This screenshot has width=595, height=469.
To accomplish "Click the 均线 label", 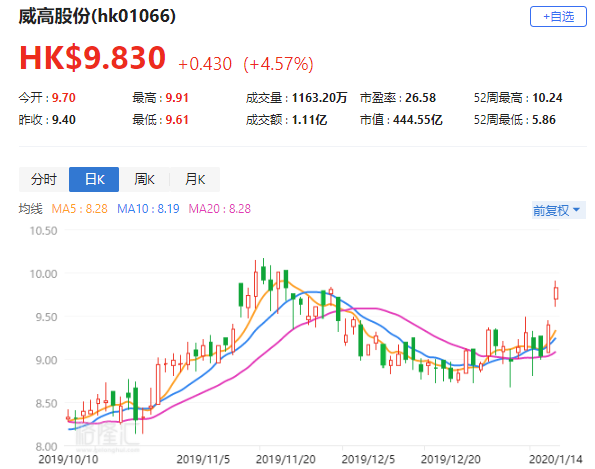I will pyautogui.click(x=31, y=209).
